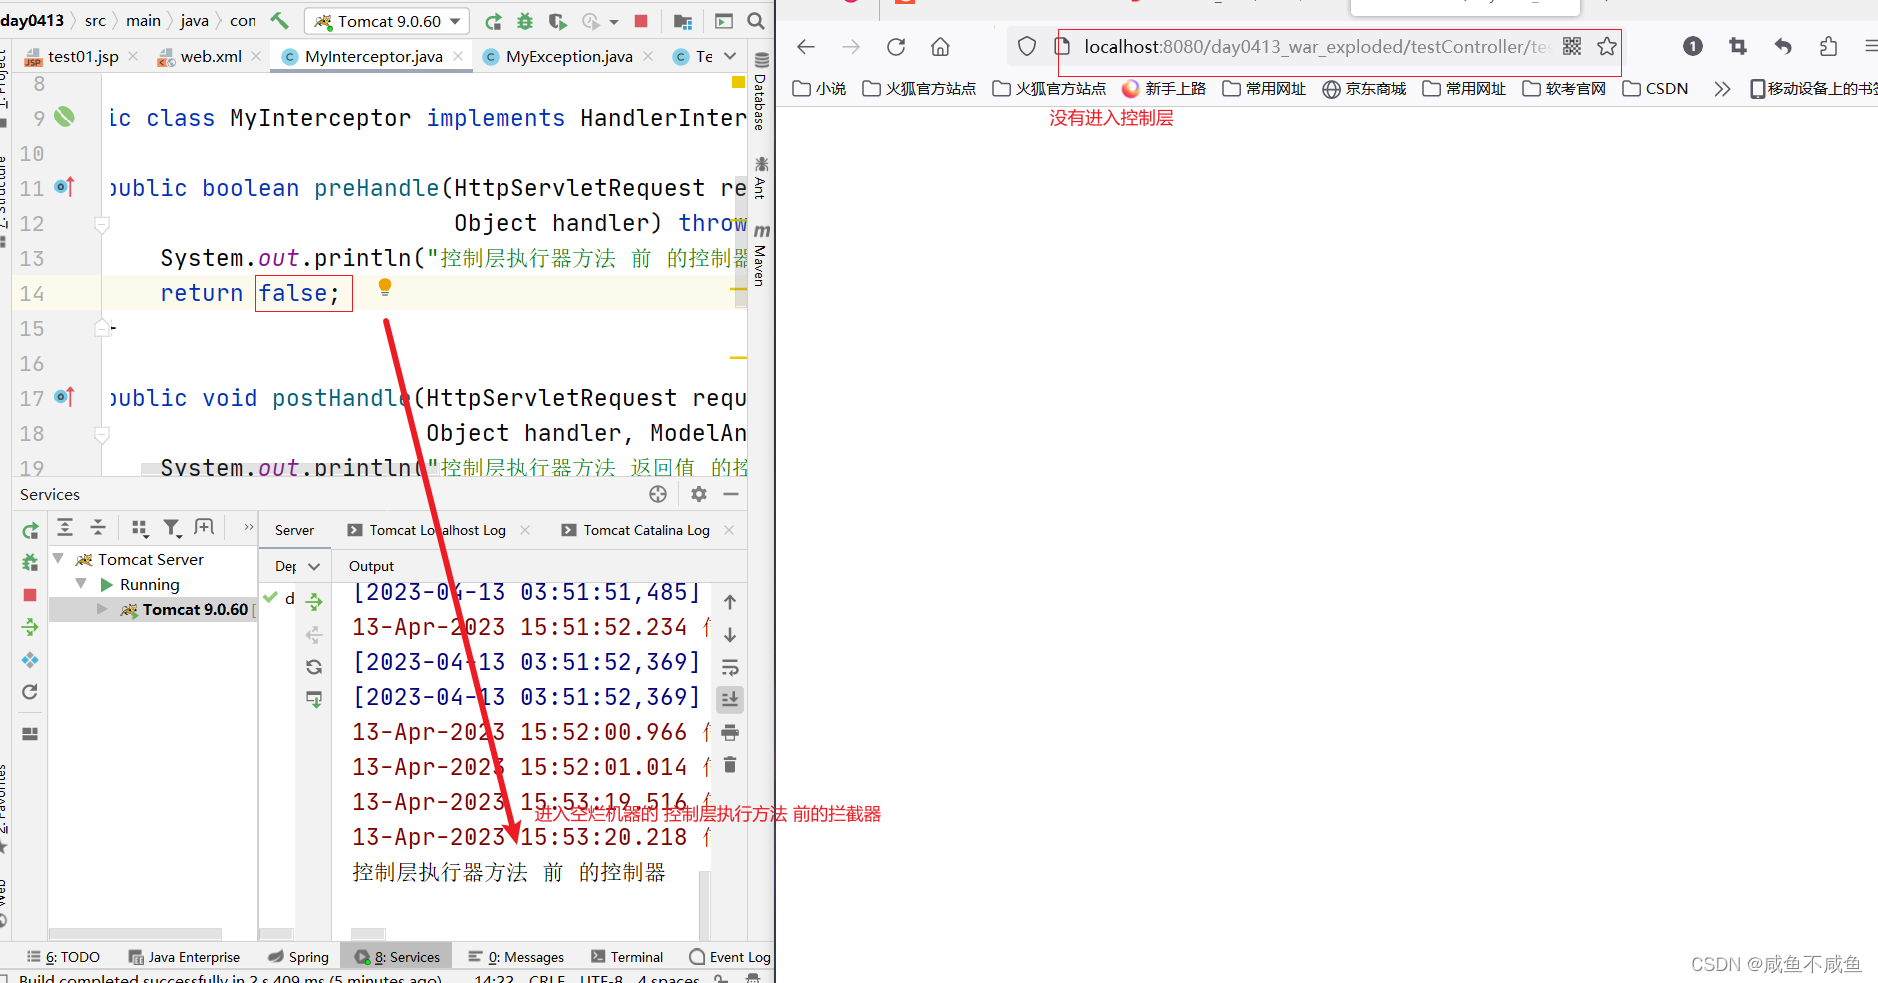
Task: Click the override gutter icon on line 17
Action: (64, 397)
